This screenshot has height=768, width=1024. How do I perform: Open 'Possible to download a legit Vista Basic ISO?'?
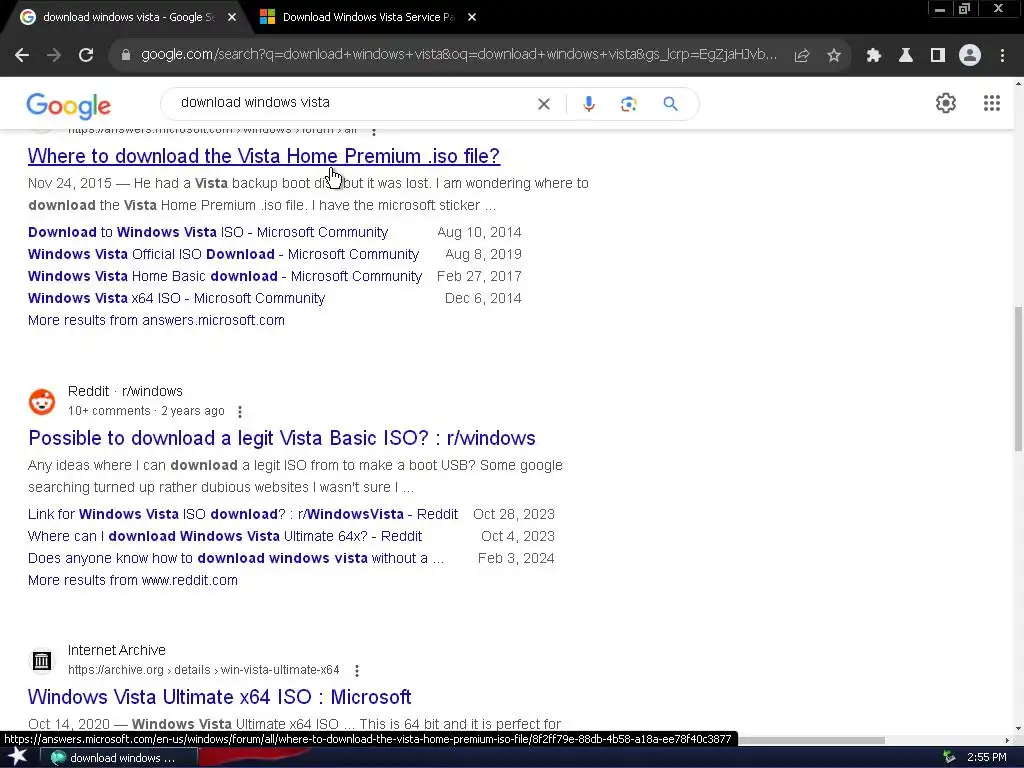(281, 438)
